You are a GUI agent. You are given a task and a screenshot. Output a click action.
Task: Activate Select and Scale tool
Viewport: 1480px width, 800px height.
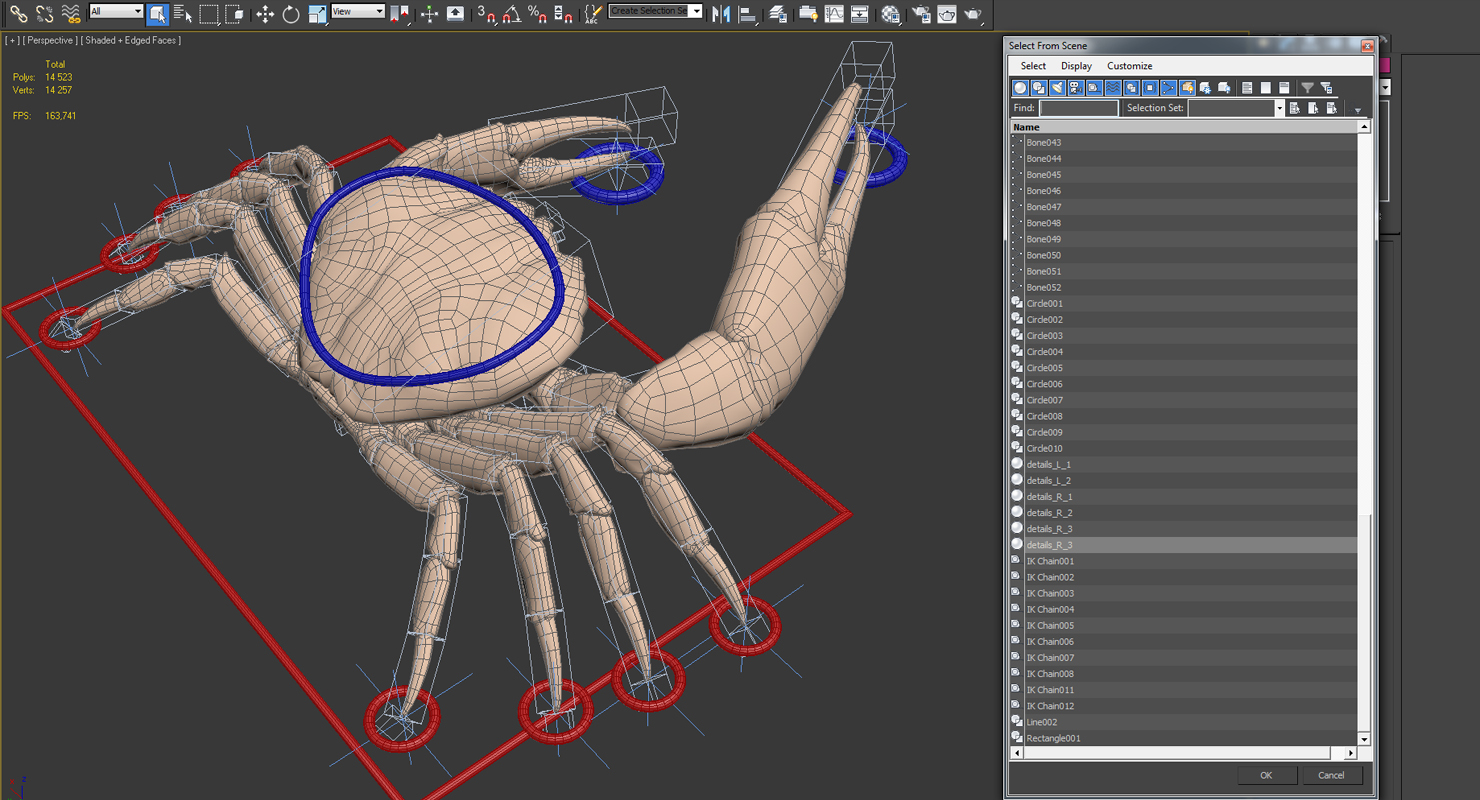(318, 14)
